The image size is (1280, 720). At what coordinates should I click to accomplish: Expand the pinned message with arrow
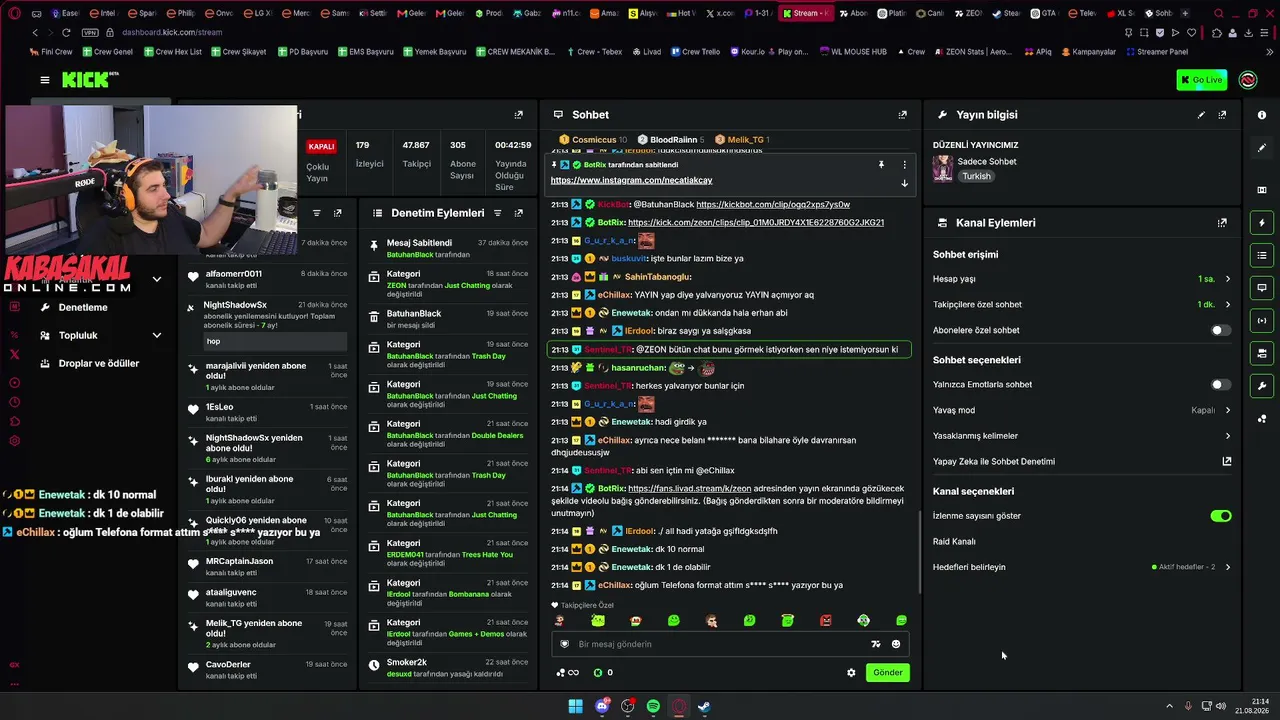(904, 183)
